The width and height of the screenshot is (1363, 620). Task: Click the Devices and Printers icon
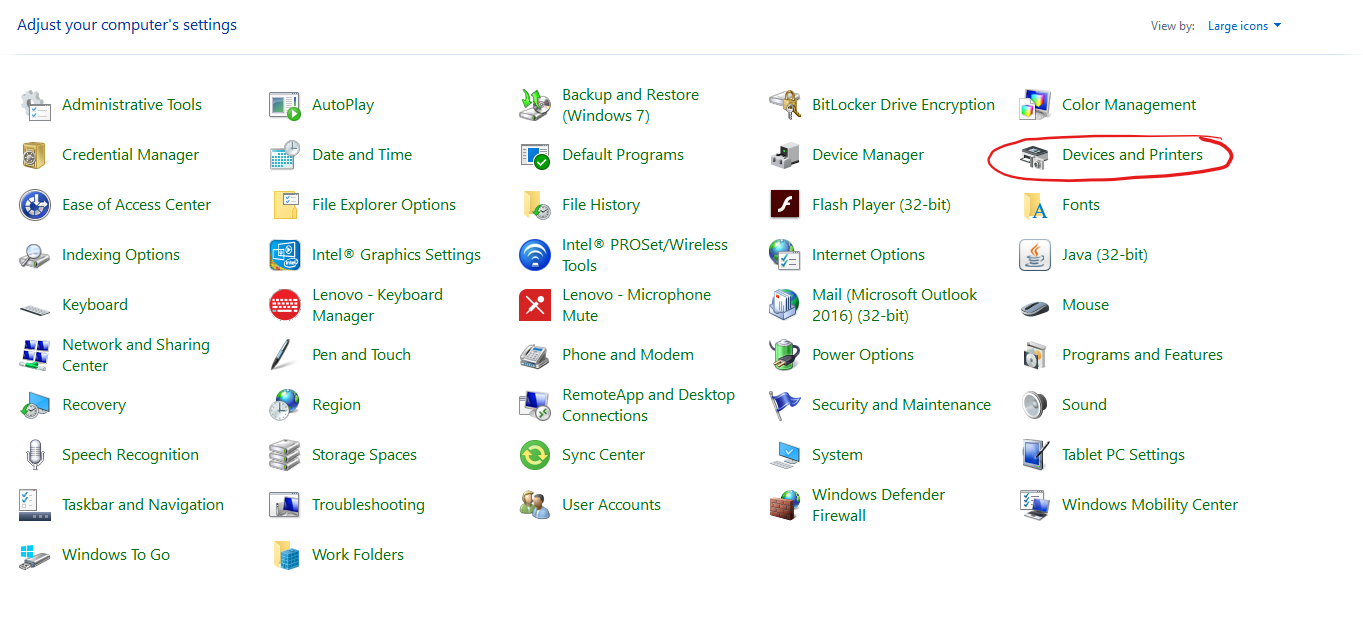[1035, 155]
